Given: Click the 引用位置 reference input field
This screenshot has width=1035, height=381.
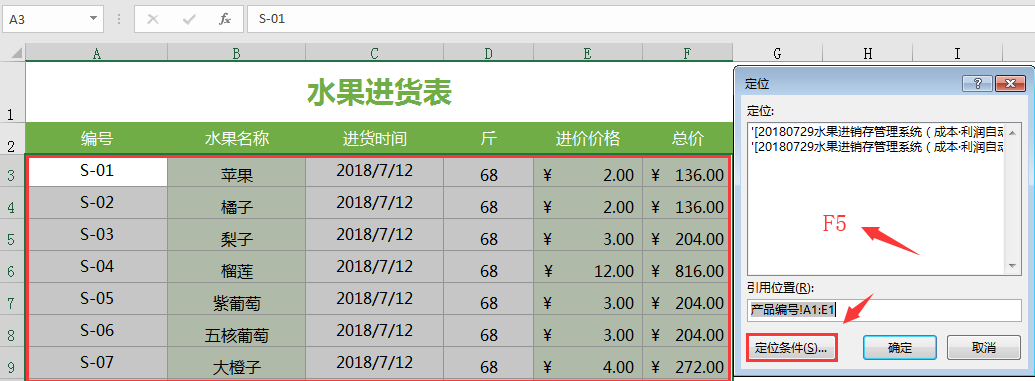Looking at the screenshot, I should (884, 309).
